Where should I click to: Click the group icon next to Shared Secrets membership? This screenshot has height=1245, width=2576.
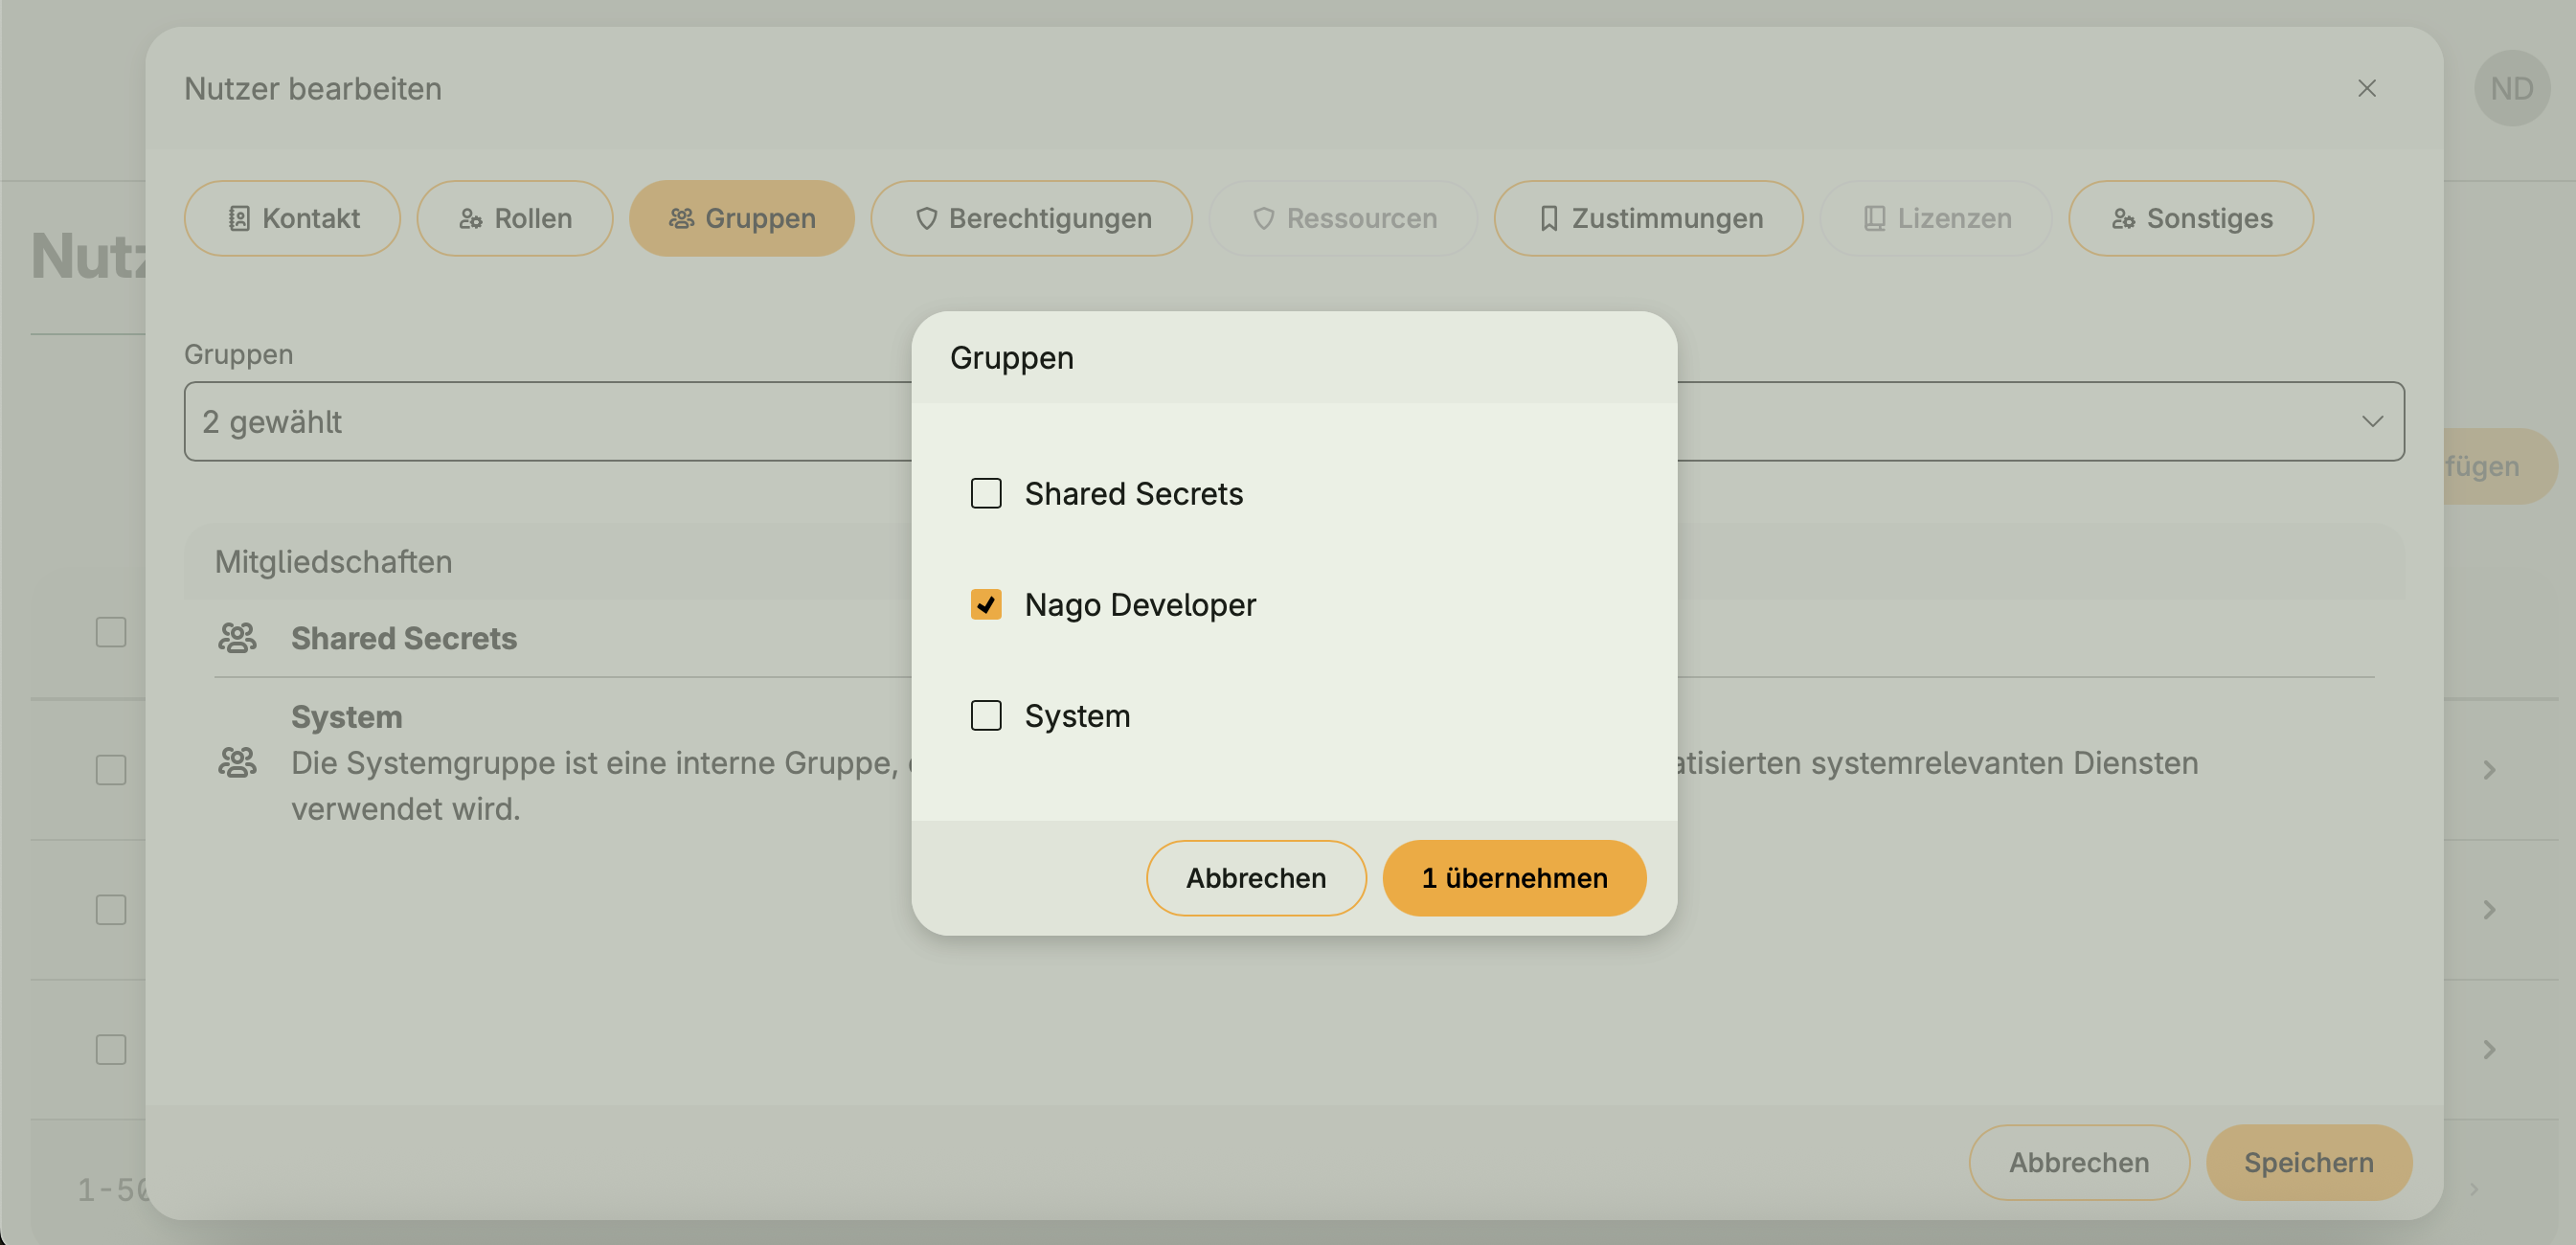pos(237,638)
